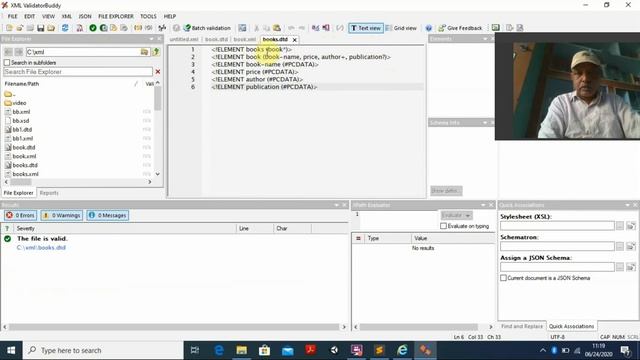Toggle the 0 Warnings filter

click(61, 215)
